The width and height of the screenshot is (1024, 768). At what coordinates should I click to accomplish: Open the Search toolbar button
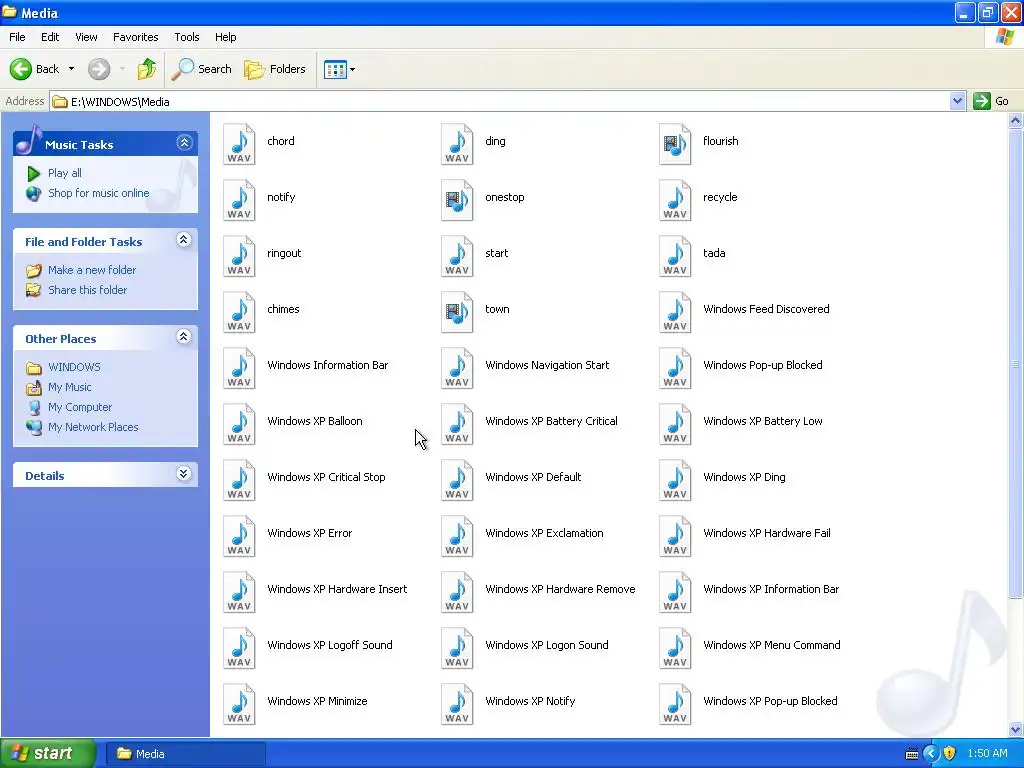tap(201, 69)
